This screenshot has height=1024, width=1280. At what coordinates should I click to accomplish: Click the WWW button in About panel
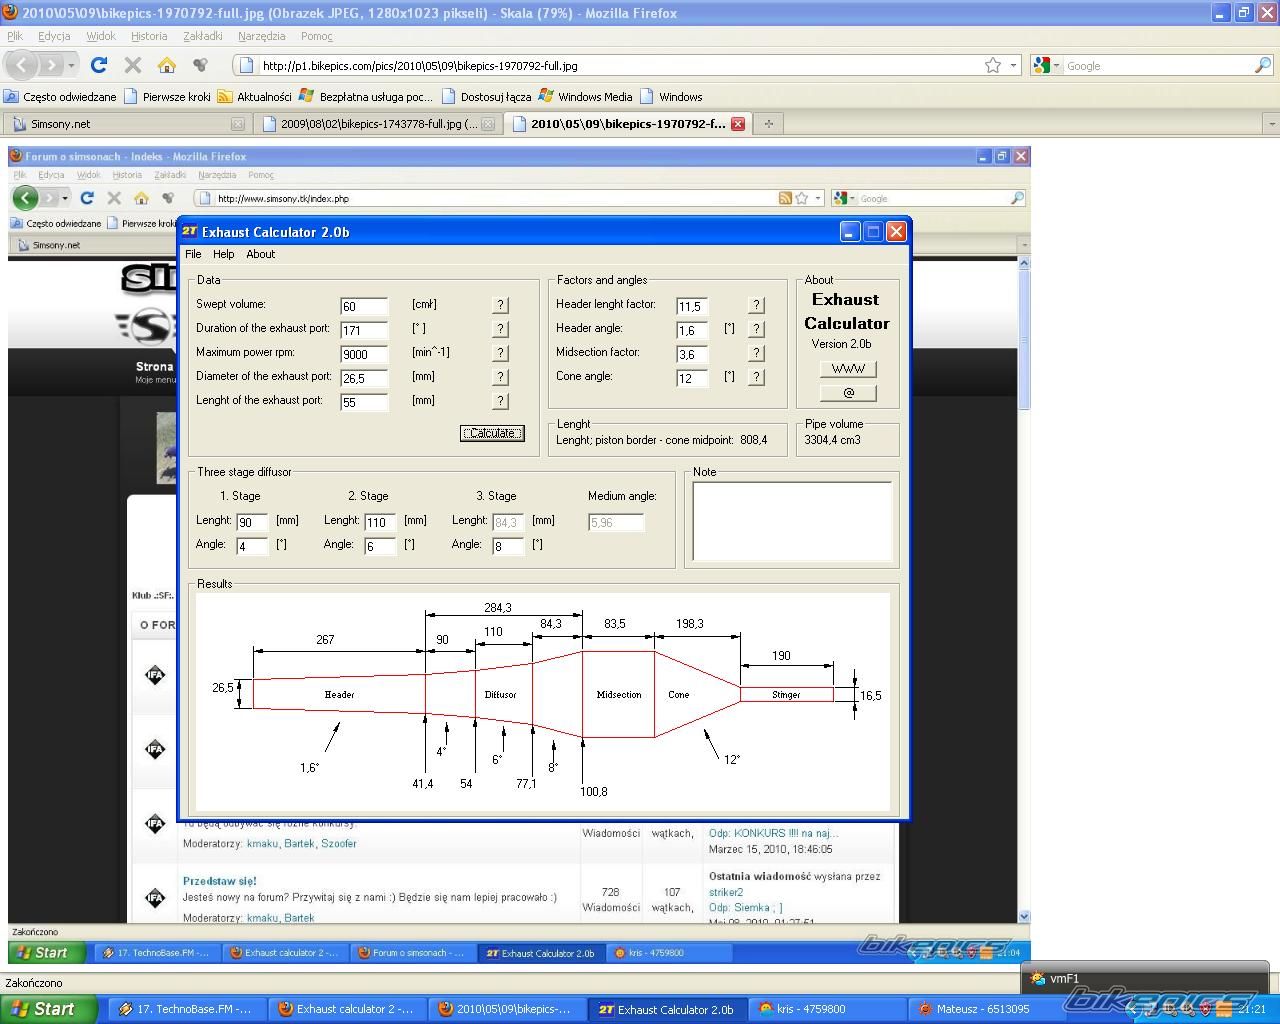coord(848,369)
